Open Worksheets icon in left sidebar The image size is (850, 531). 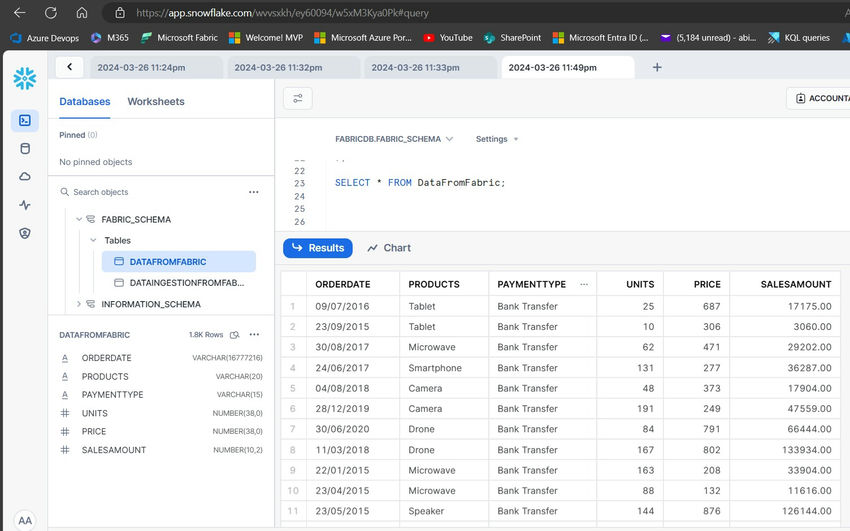[25, 120]
